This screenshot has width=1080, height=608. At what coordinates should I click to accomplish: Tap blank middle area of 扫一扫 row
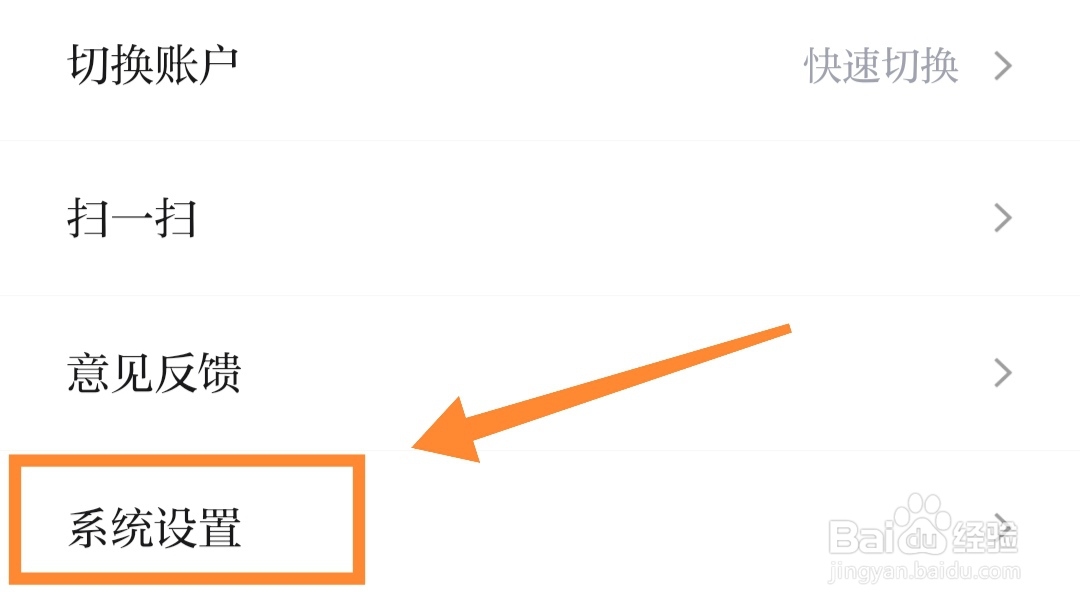click(592, 218)
